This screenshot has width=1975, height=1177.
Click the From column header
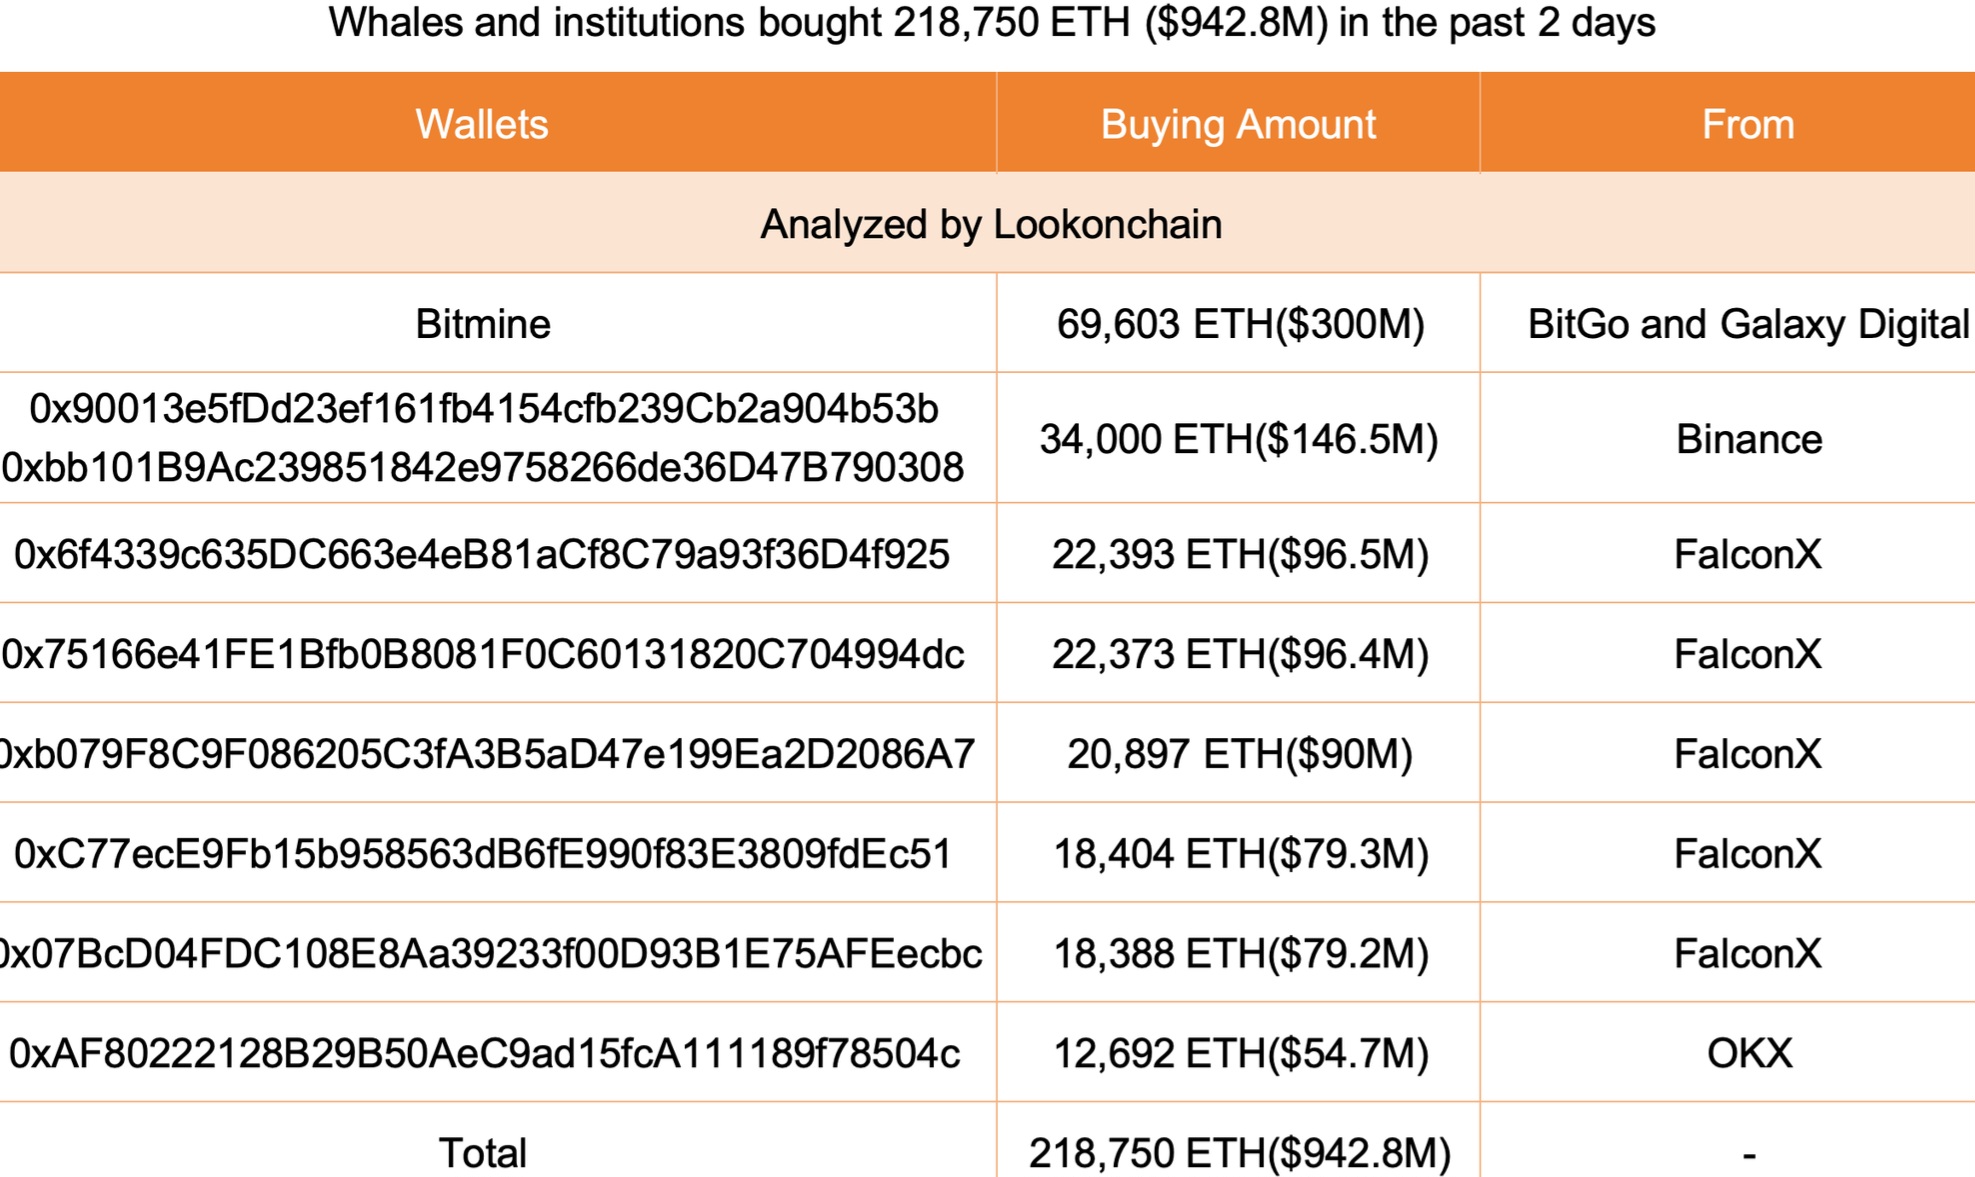1747,125
